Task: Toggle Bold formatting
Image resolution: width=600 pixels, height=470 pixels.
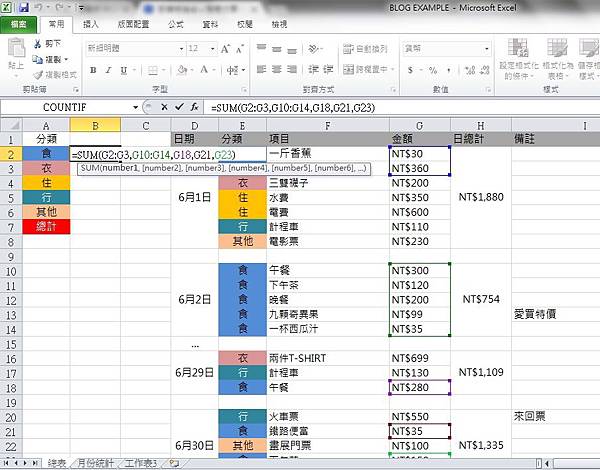Action: tap(93, 70)
